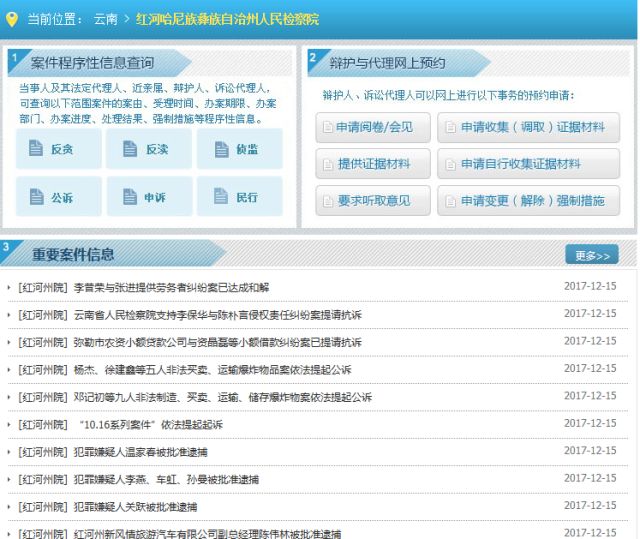Click the 民行 document icon
The height and width of the screenshot is (539, 640).
coord(221,196)
